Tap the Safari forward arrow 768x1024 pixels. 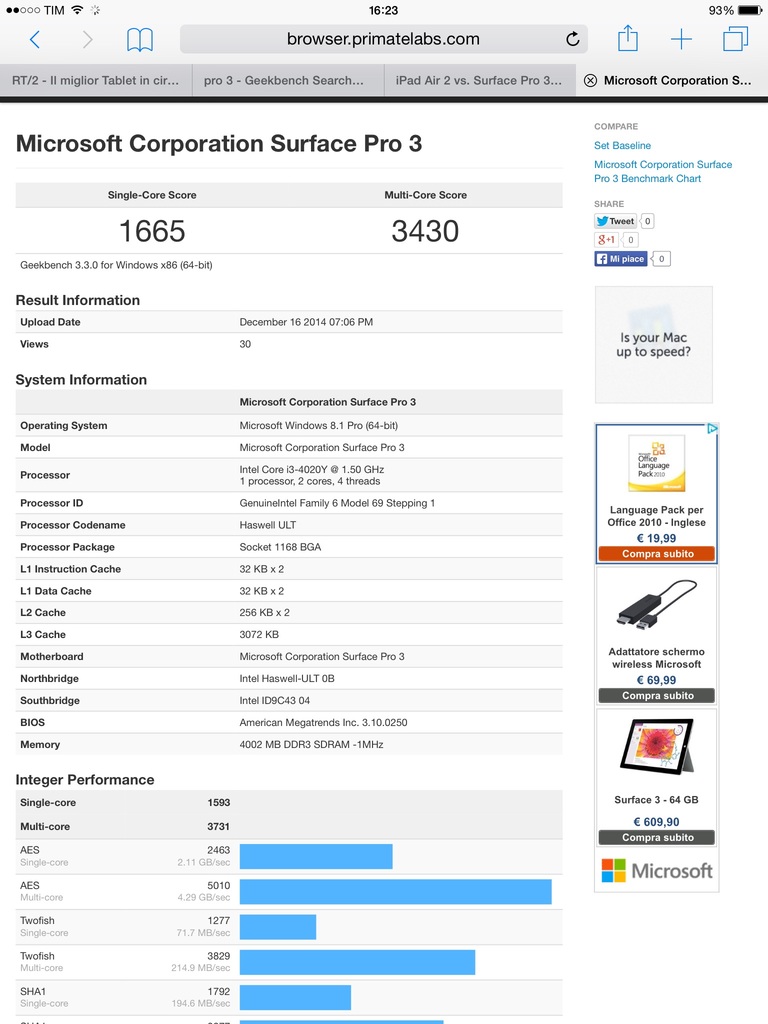(88, 40)
